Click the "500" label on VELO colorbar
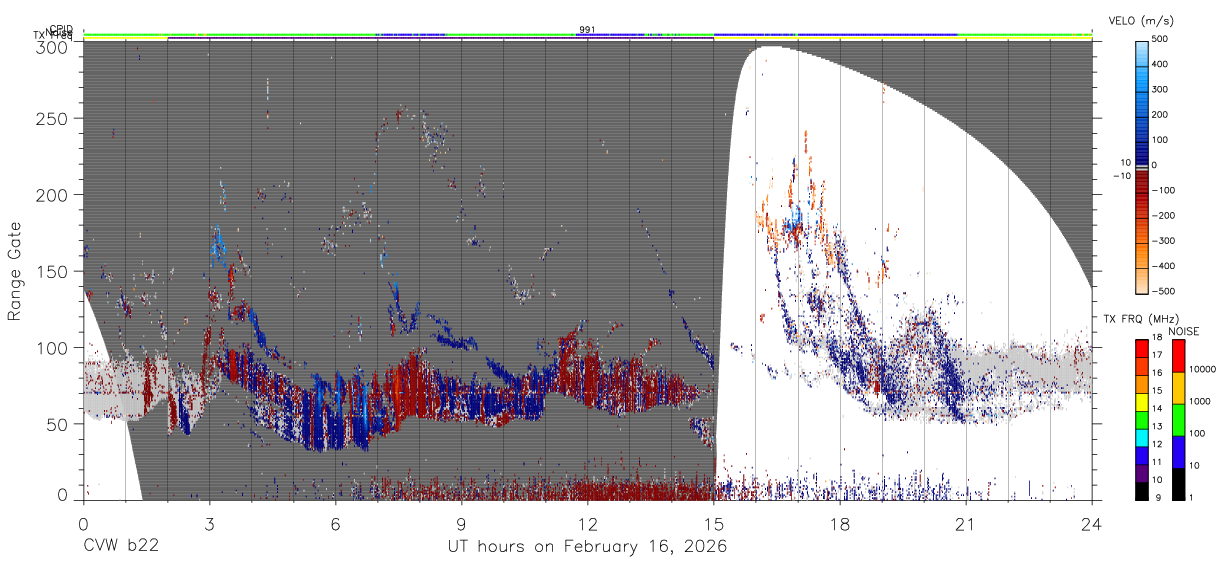1228x567 pixels. coord(1161,40)
